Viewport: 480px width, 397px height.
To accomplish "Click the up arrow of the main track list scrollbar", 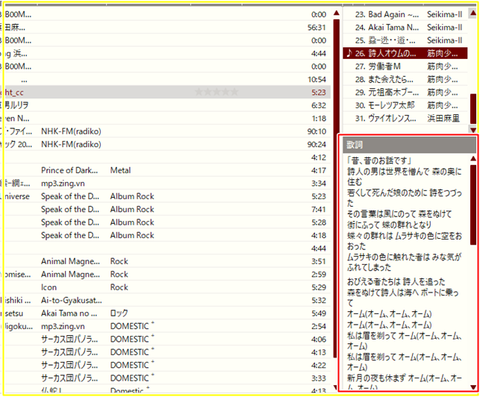I will (336, 13).
